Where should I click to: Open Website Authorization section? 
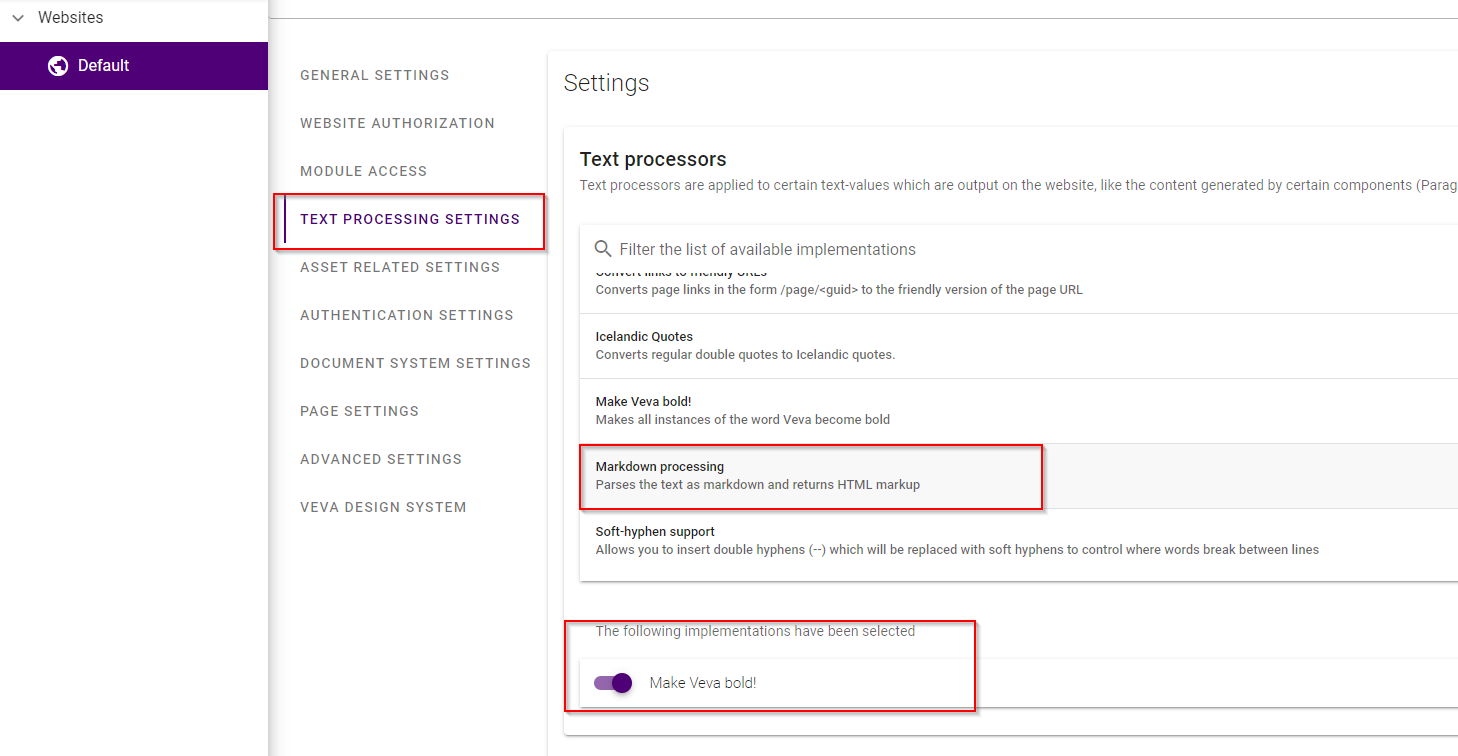tap(397, 123)
